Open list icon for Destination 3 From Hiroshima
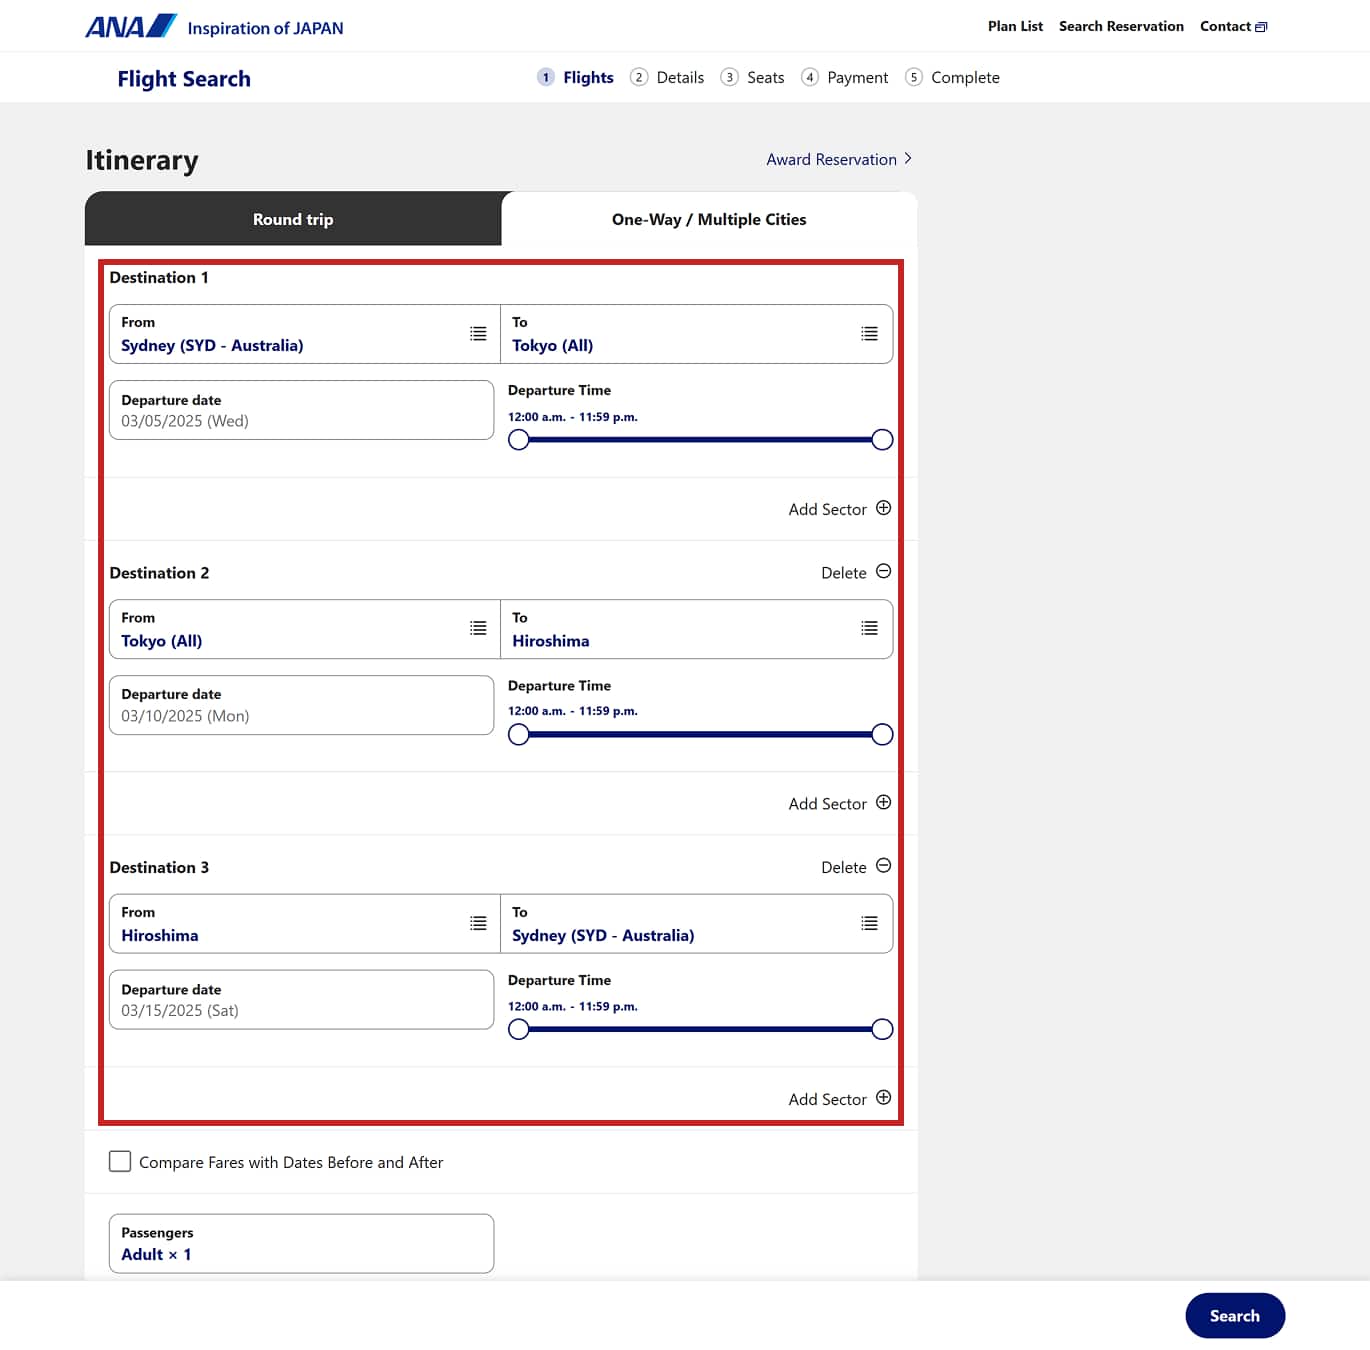The image size is (1370, 1350). pos(478,924)
